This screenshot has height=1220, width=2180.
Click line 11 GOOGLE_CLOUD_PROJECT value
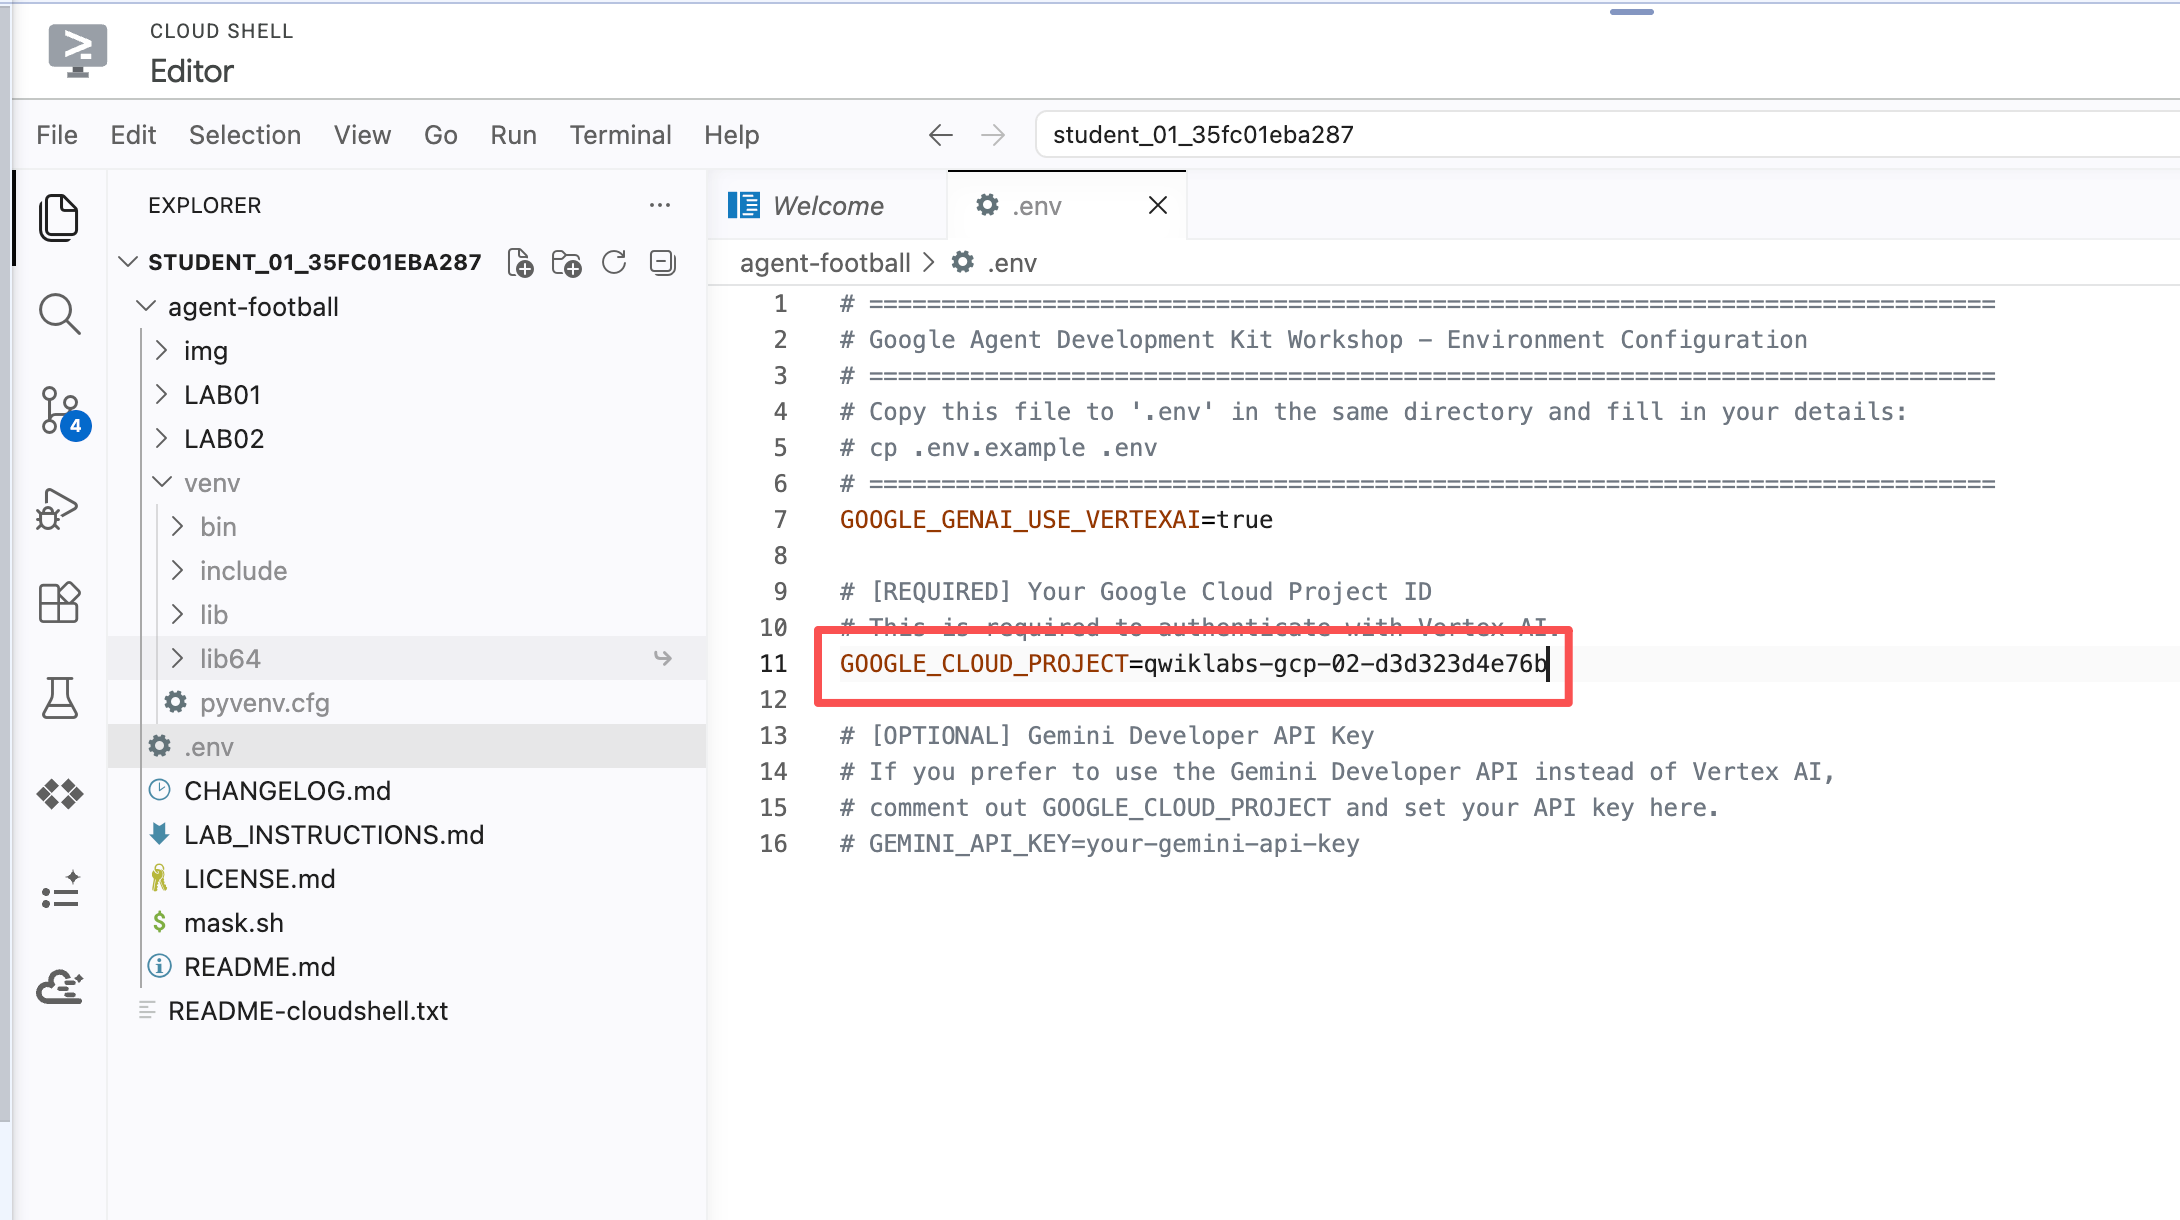pyautogui.click(x=1346, y=664)
